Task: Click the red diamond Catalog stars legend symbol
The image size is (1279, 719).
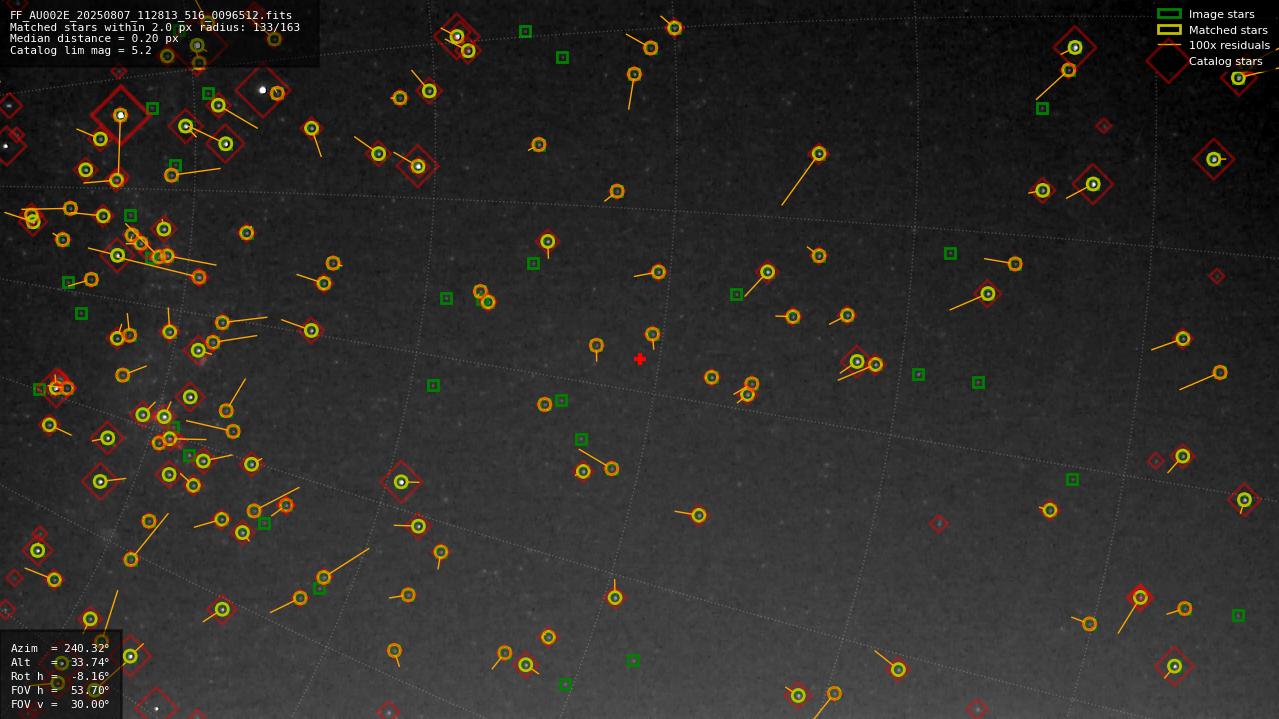Action: 1168,61
